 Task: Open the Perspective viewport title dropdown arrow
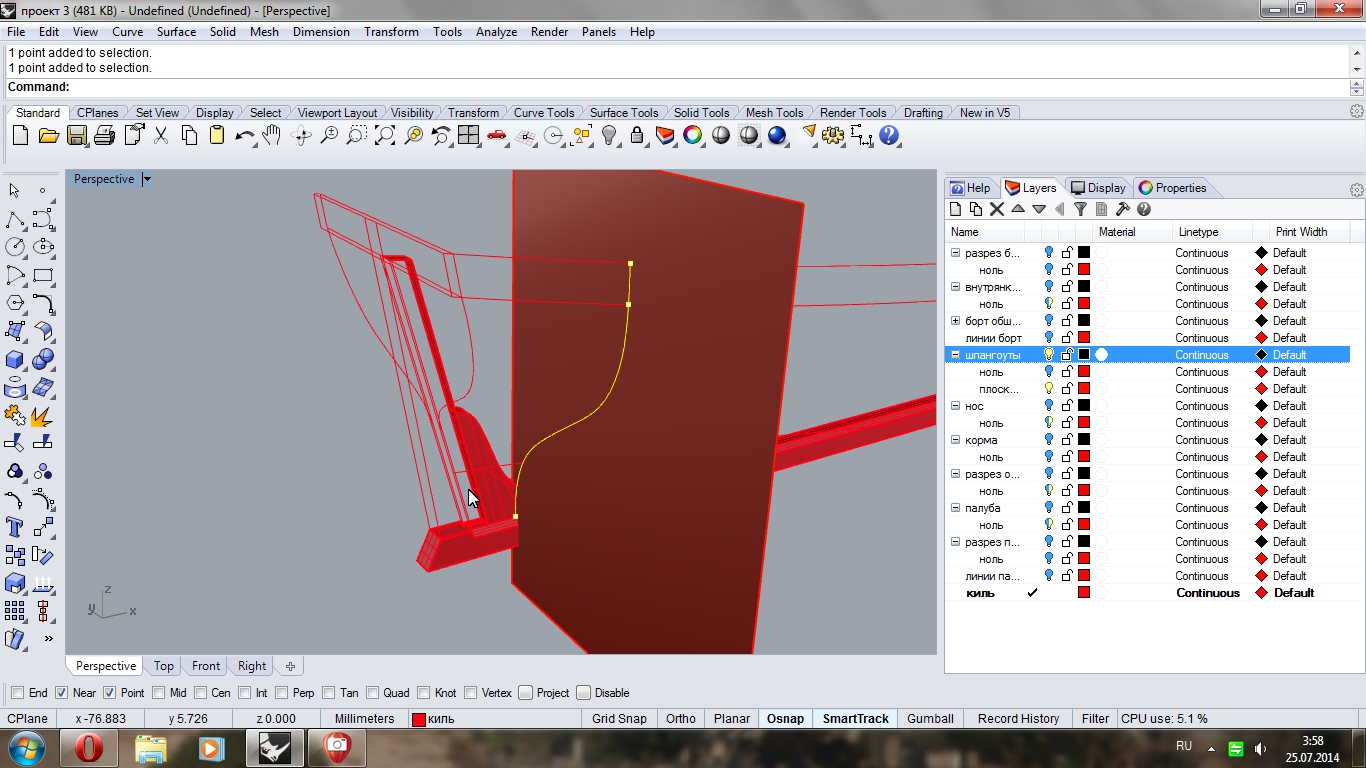(147, 180)
